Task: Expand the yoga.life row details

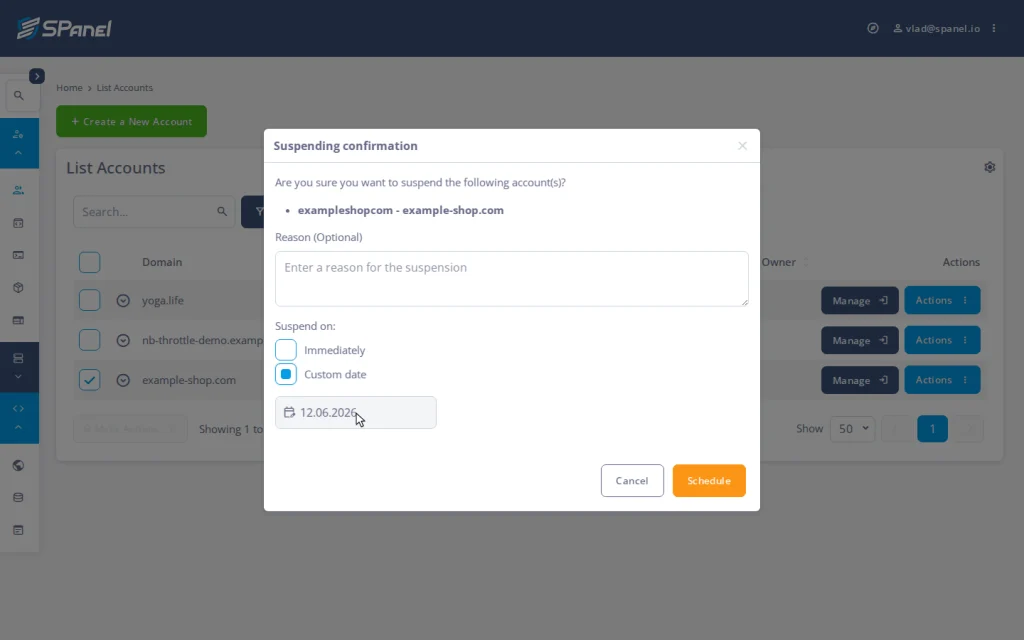Action: 123,300
